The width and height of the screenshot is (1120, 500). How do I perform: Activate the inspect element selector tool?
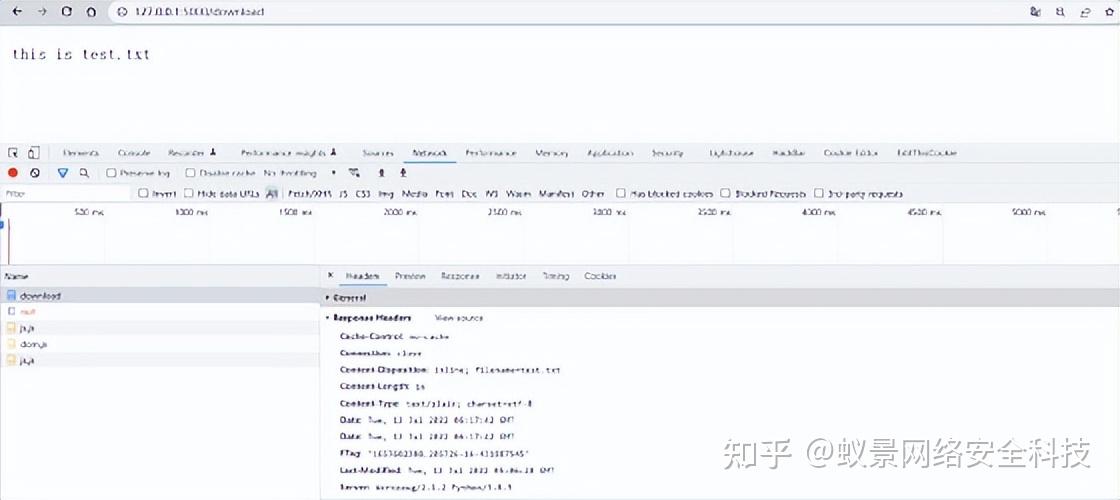[13, 153]
